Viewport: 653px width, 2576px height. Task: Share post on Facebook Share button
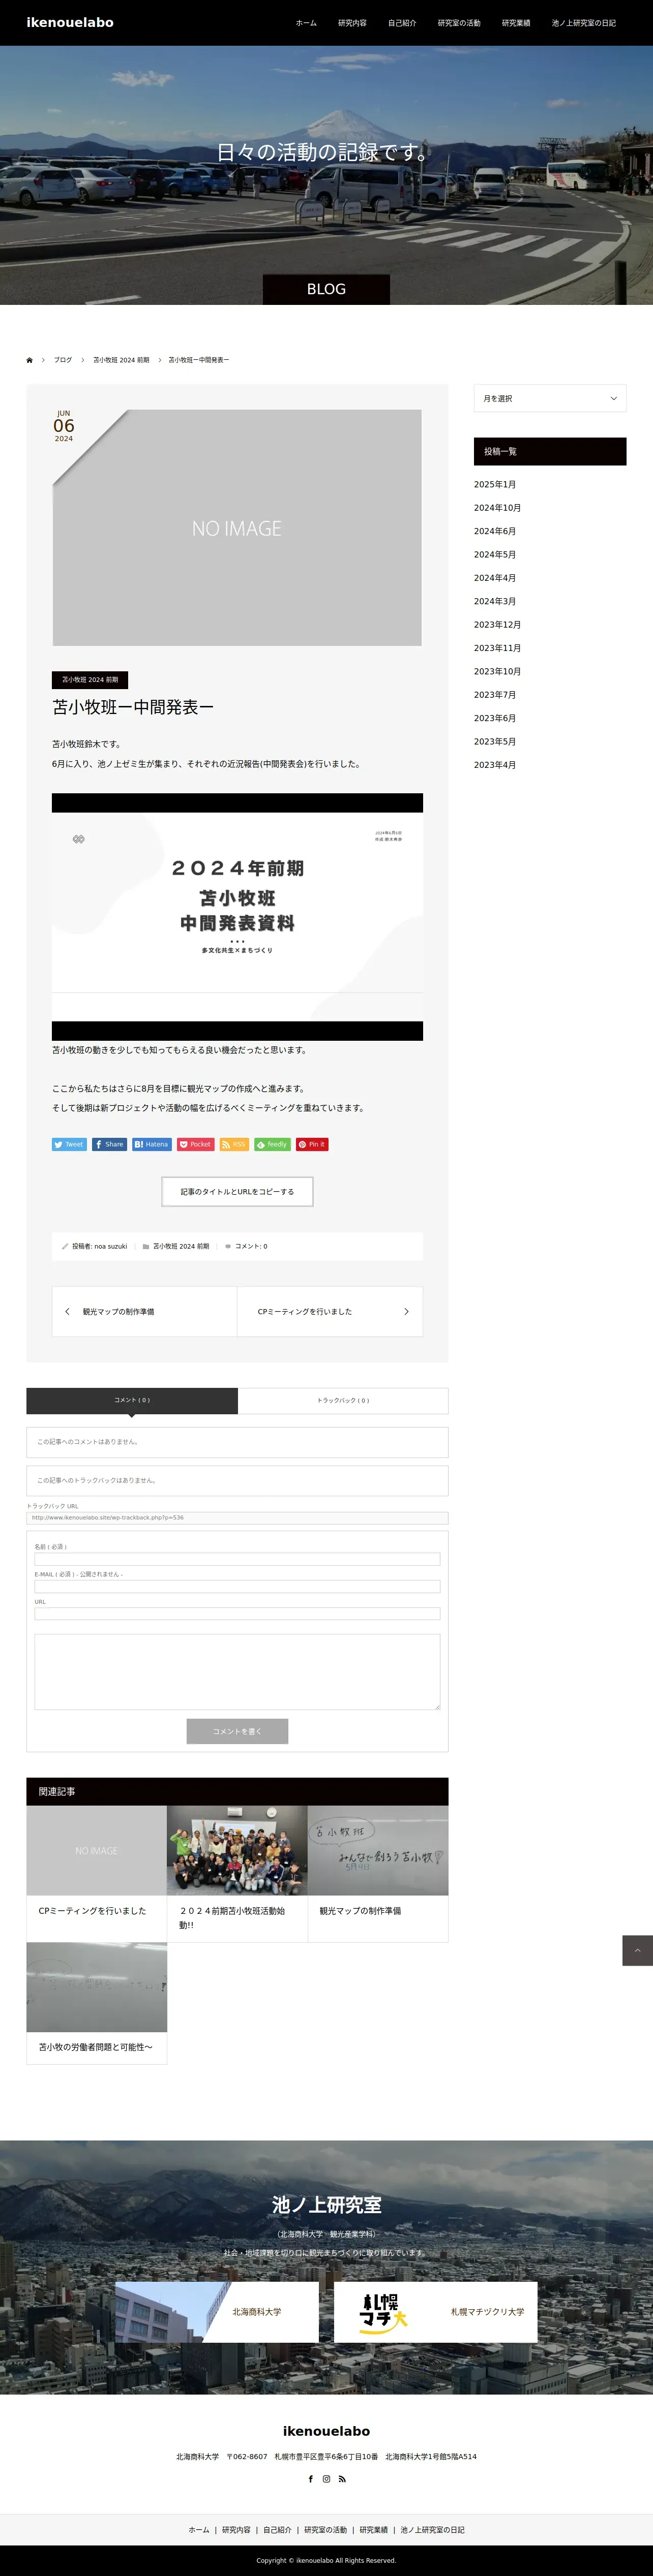click(x=110, y=1144)
